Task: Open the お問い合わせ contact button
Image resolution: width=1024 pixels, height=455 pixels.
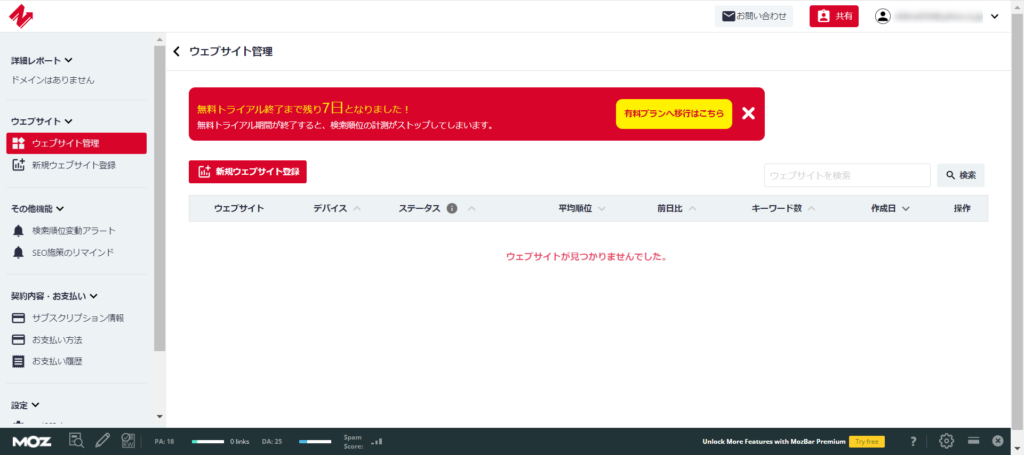Action: click(754, 16)
